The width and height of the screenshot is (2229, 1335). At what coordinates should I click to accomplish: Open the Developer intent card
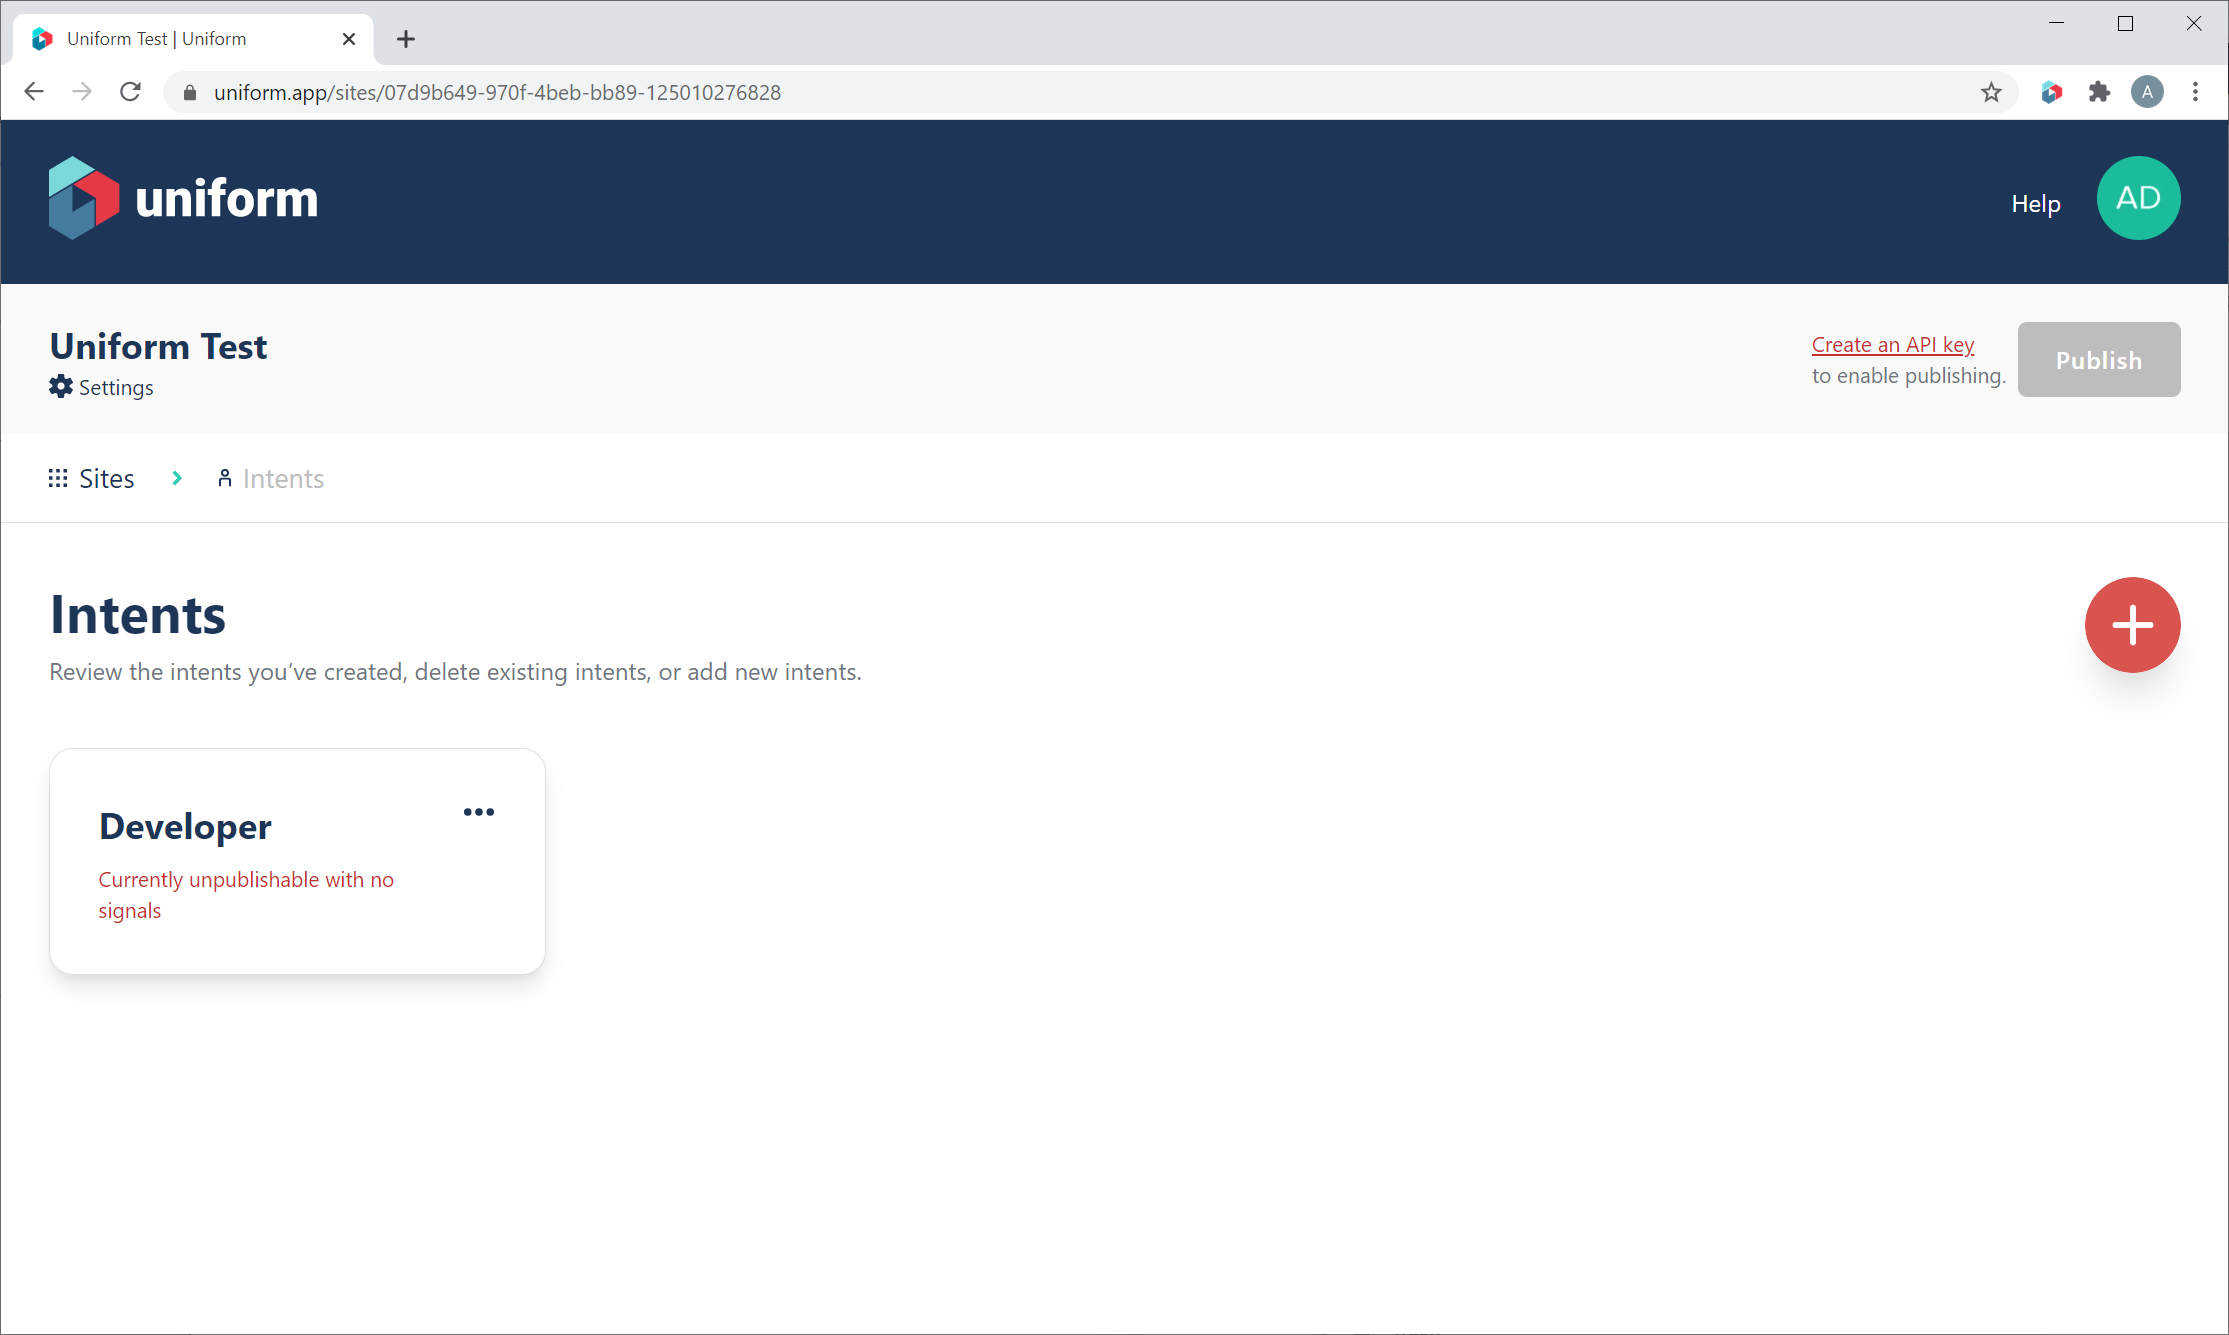click(186, 827)
